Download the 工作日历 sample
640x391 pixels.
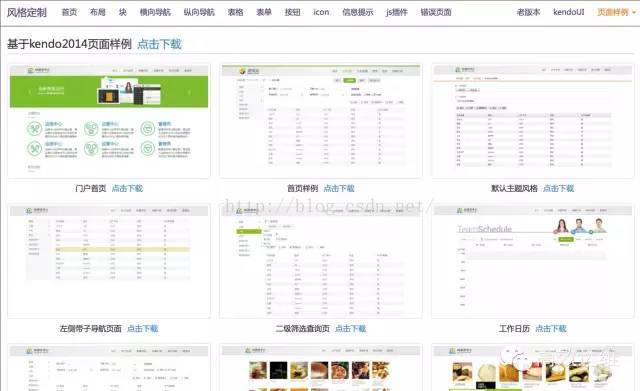[551, 329]
